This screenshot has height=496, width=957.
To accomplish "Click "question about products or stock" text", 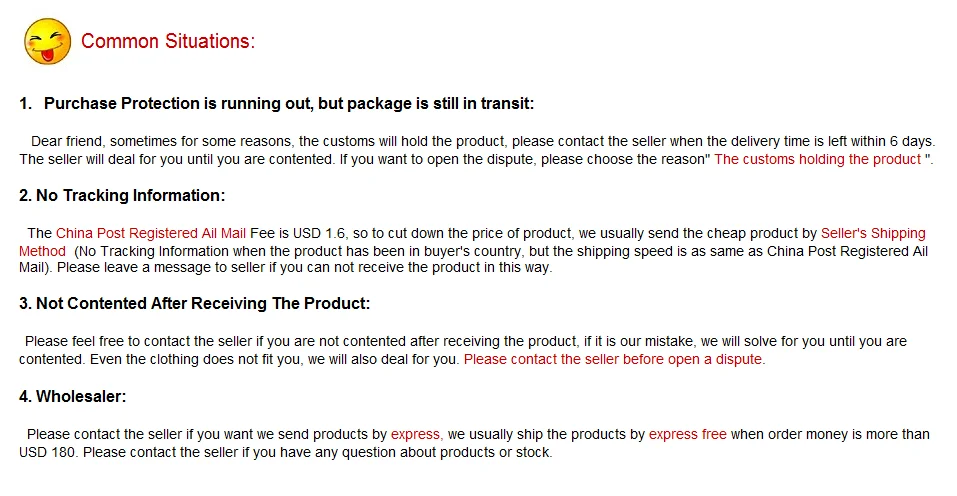I will (x=446, y=452).
